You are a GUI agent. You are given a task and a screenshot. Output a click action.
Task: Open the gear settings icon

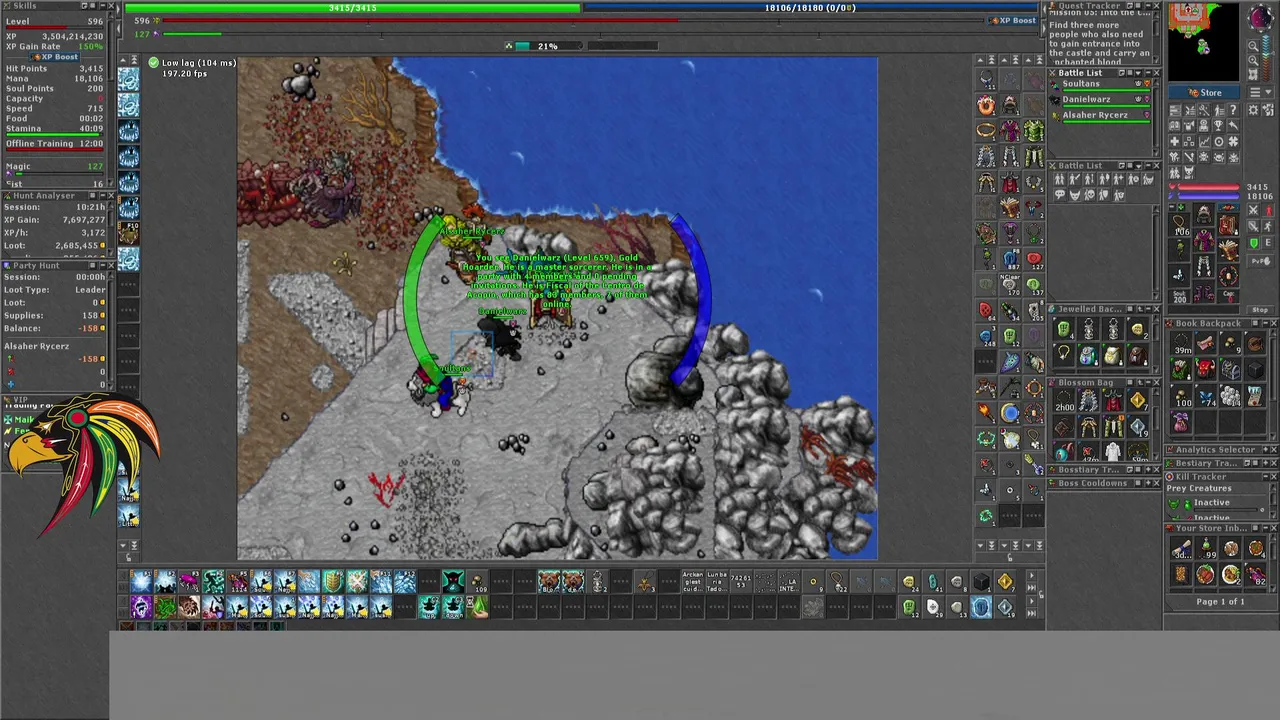click(1252, 109)
